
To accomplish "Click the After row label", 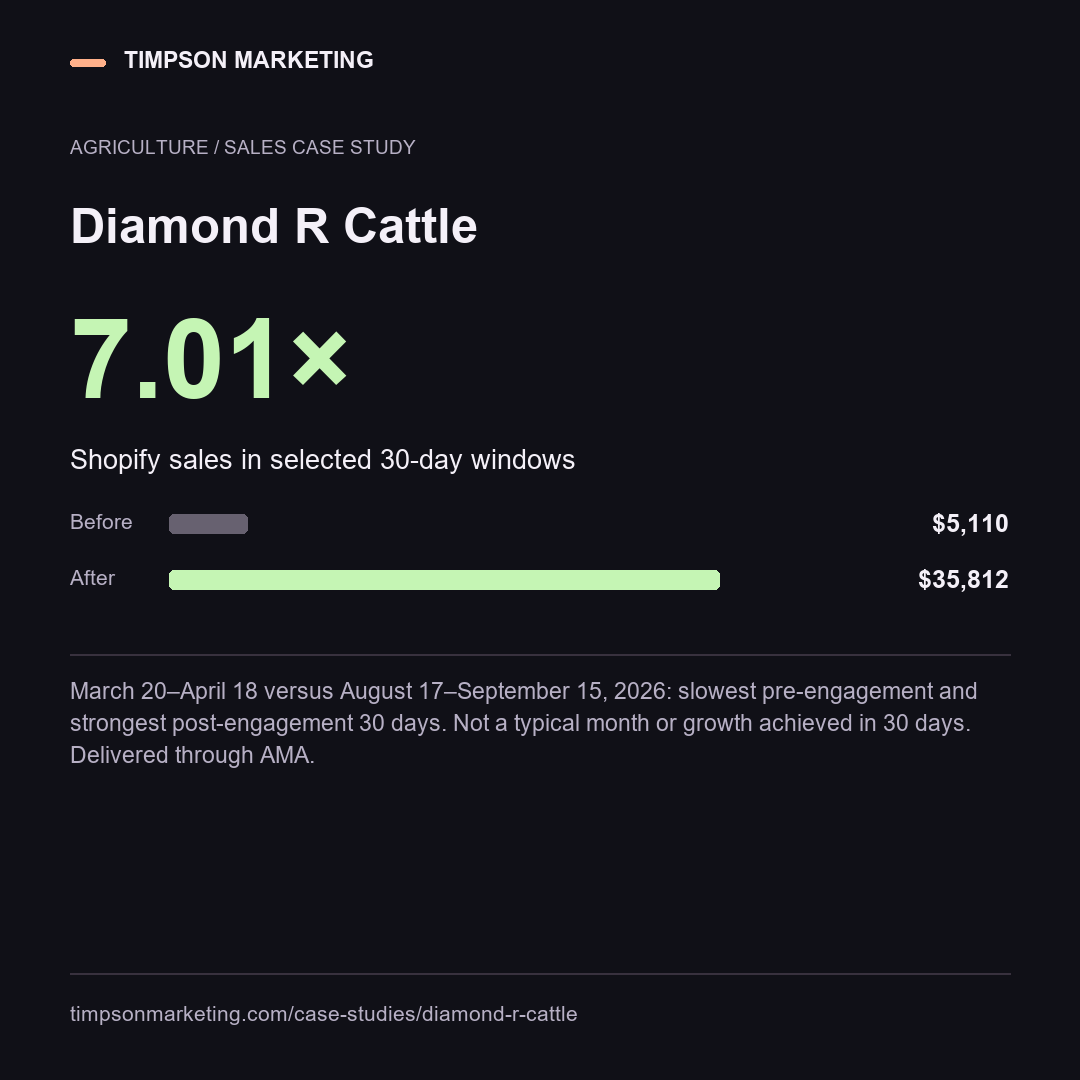I will (x=92, y=578).
